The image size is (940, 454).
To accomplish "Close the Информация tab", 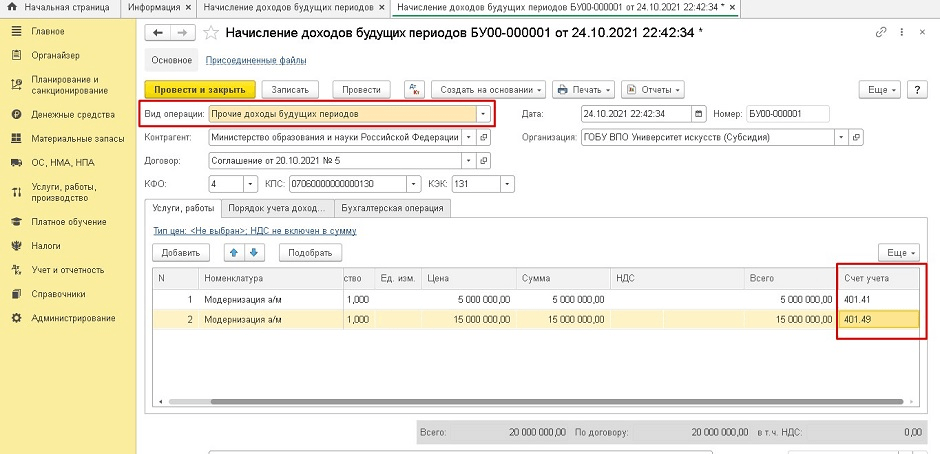I will tap(188, 7).
